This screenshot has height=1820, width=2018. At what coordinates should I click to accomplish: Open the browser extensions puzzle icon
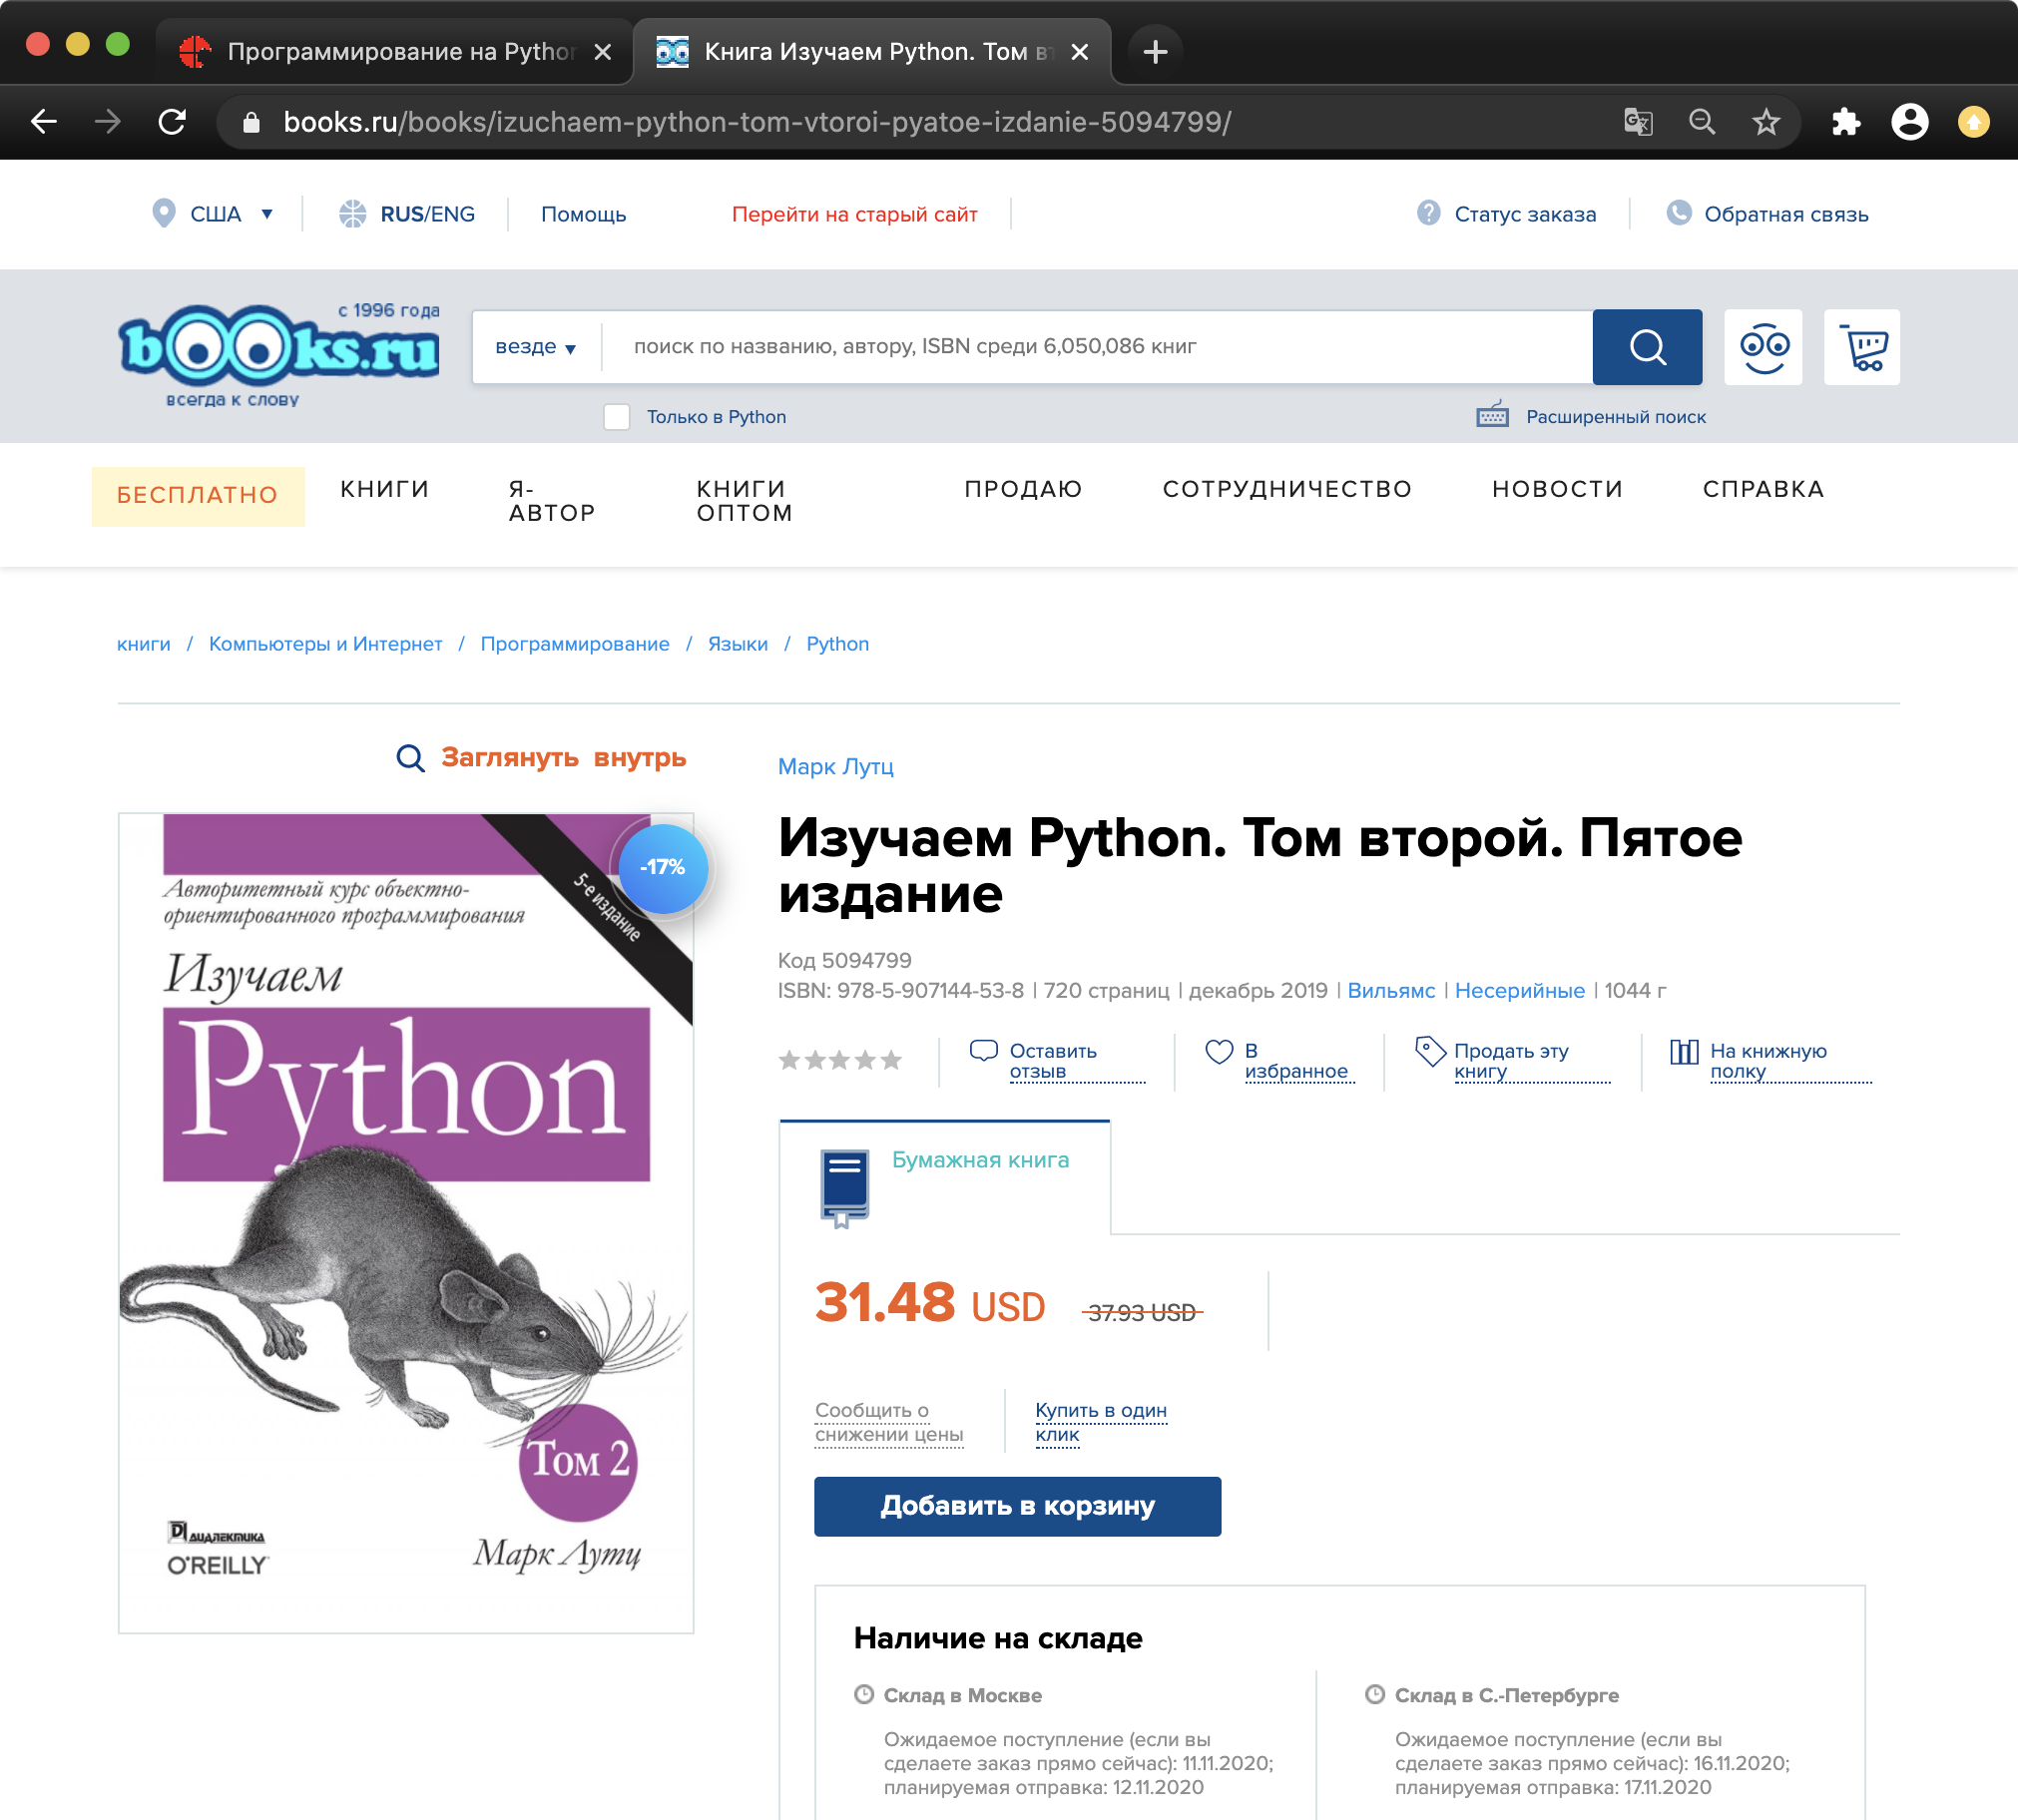coord(1845,122)
